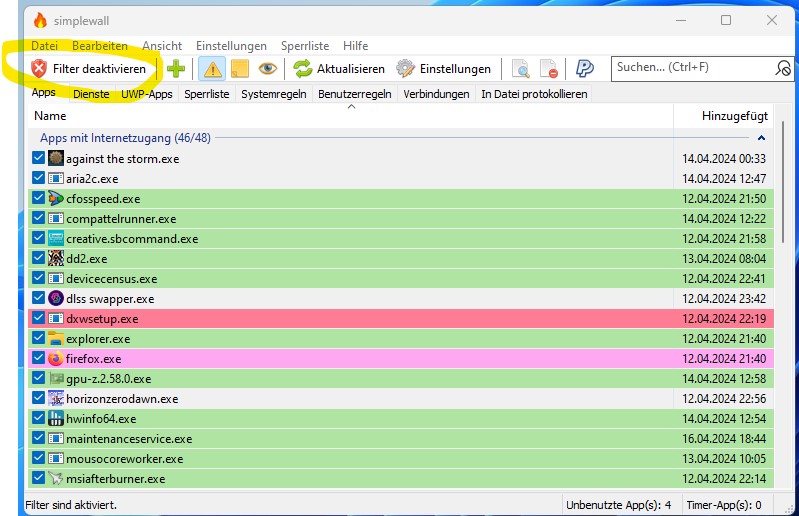Select the dlss swapper.exe row
The image size is (799, 516).
401,298
